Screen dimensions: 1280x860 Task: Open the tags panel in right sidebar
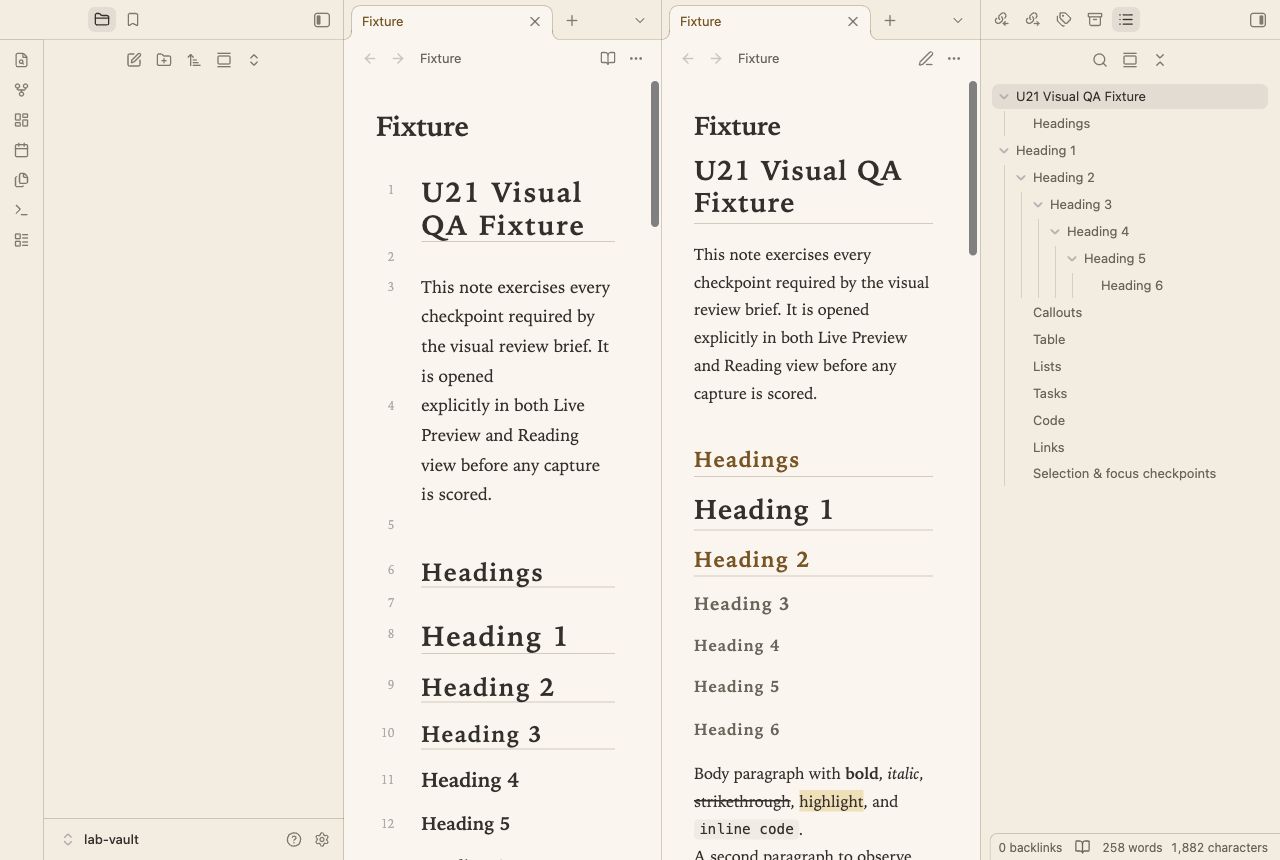1064,20
